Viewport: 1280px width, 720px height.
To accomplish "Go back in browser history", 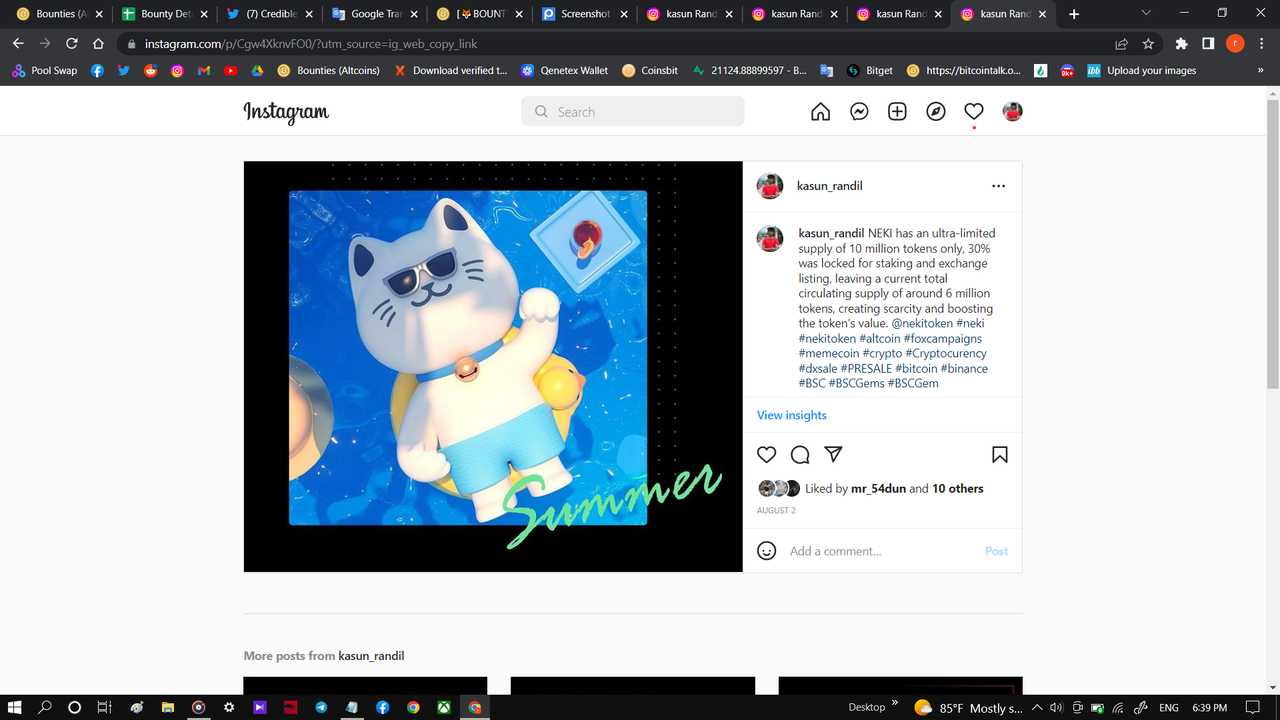I will (x=18, y=44).
